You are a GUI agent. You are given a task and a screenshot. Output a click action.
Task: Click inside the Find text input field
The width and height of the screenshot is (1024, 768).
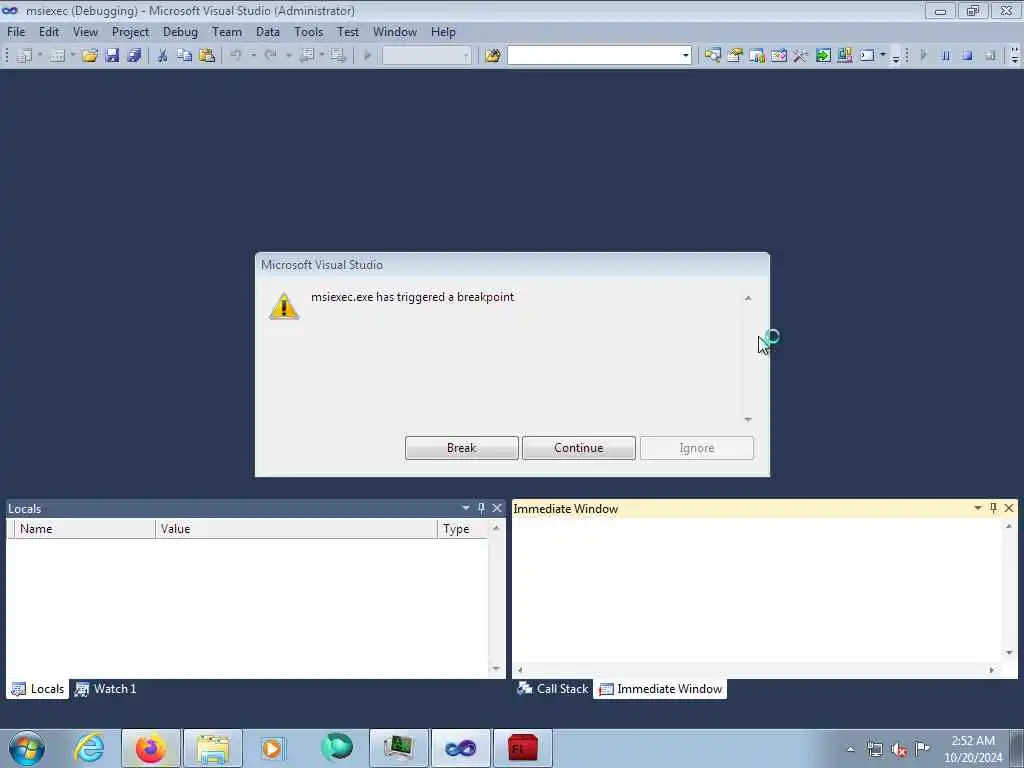click(594, 56)
